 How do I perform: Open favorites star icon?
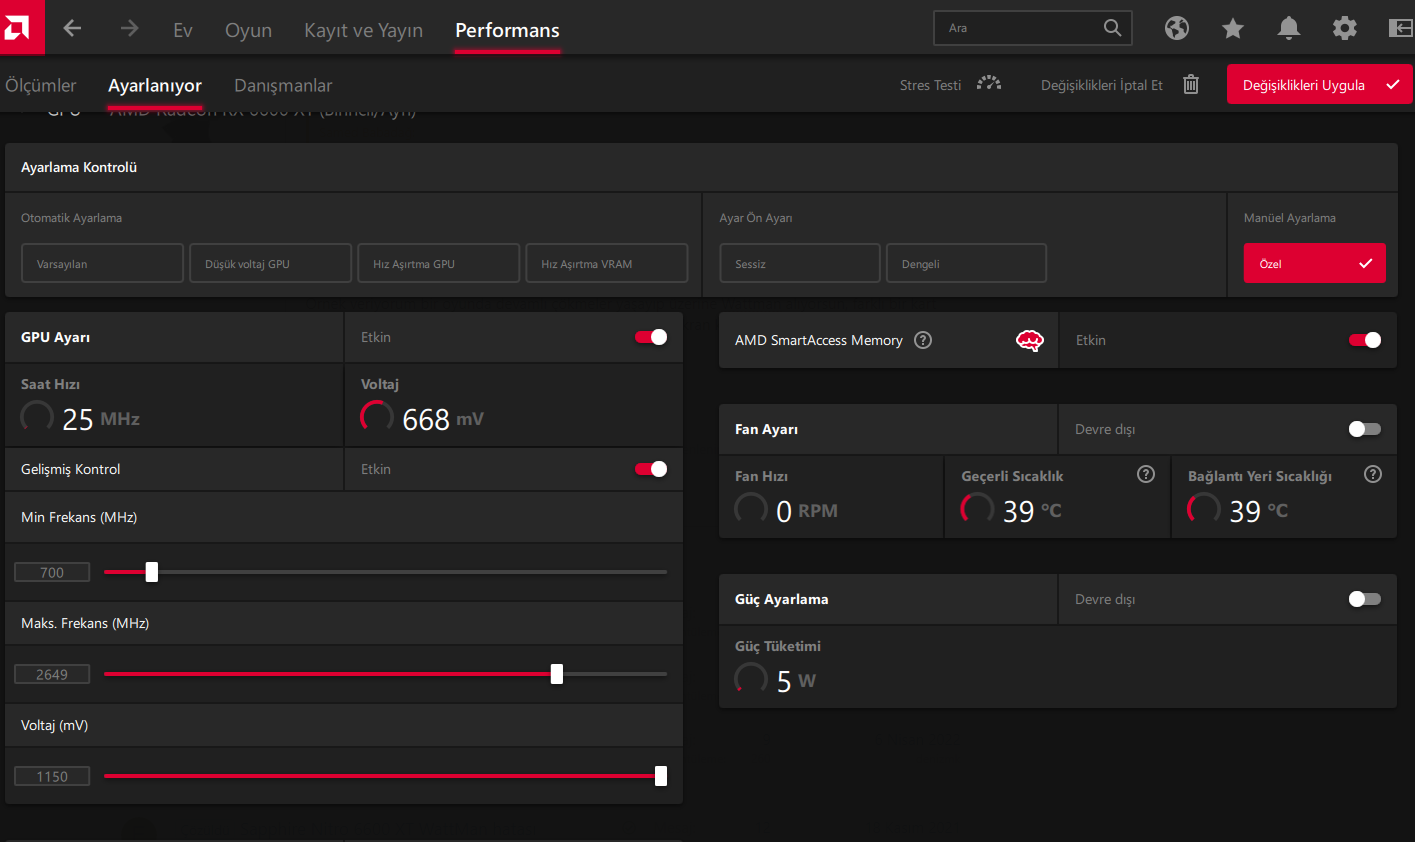1233,28
